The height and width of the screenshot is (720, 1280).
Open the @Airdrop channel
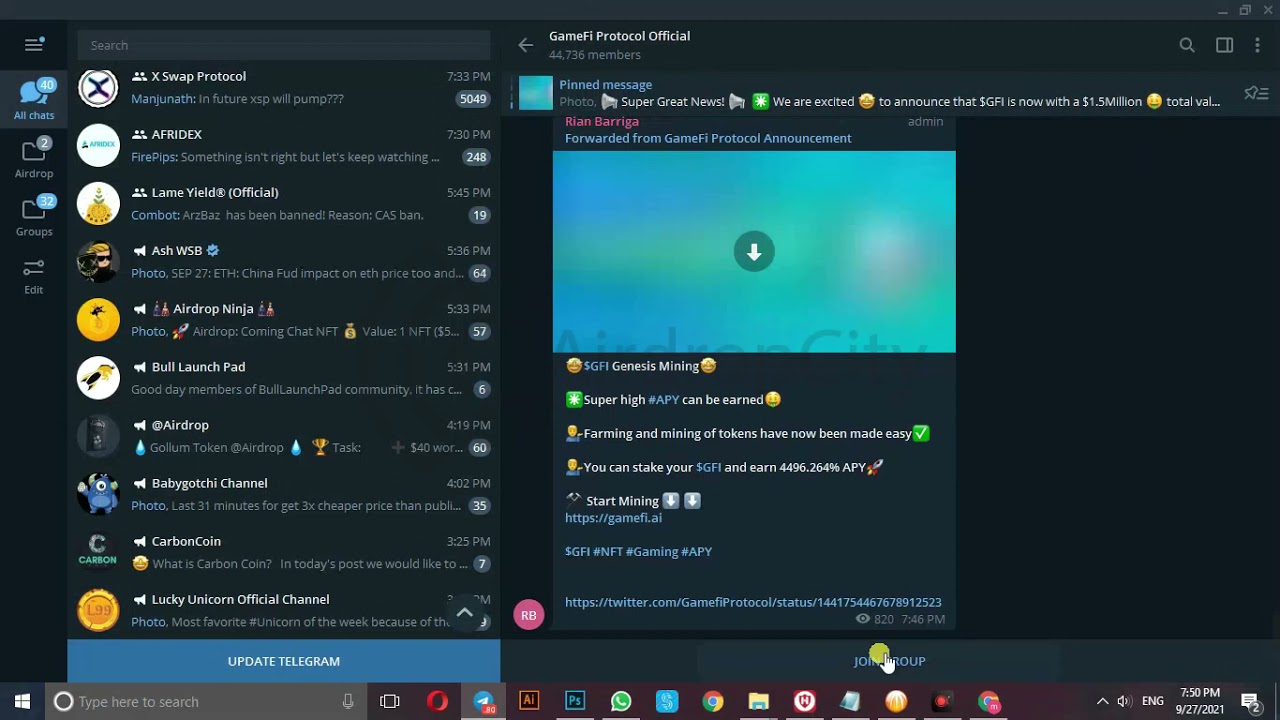coord(284,436)
